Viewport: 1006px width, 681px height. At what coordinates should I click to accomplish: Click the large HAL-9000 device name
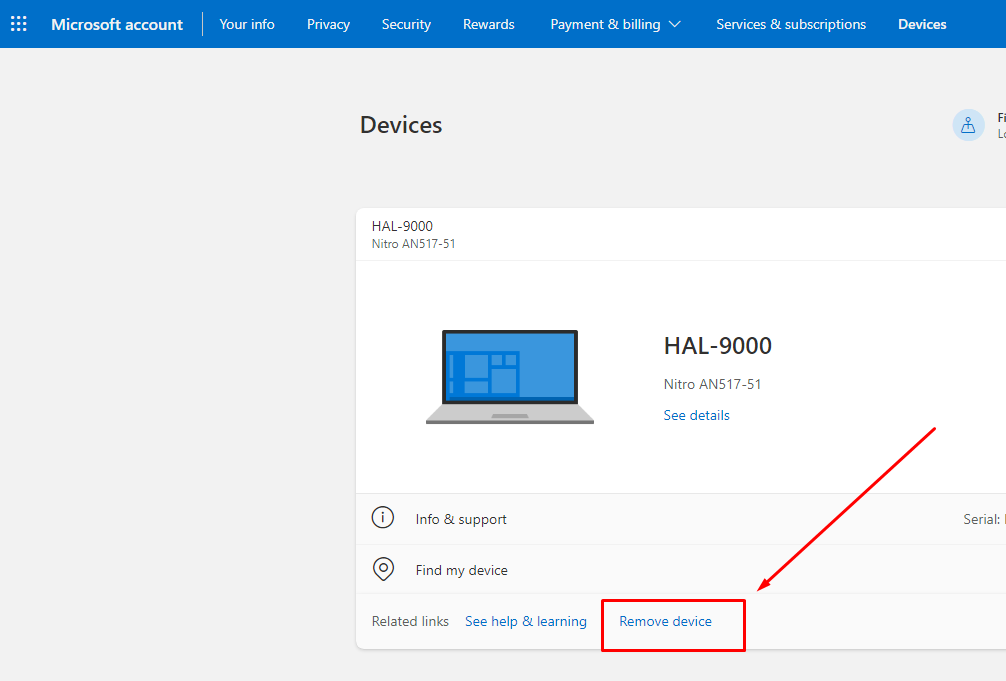pos(717,346)
